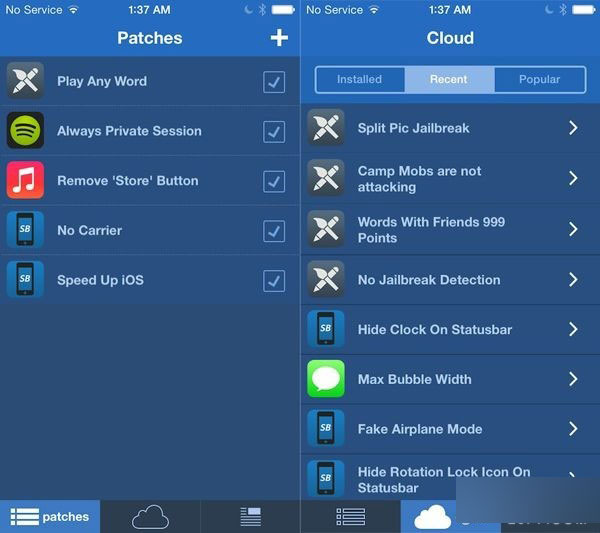Tap the Split Pic Jailbreak app icon
The height and width of the screenshot is (533, 600).
(326, 127)
